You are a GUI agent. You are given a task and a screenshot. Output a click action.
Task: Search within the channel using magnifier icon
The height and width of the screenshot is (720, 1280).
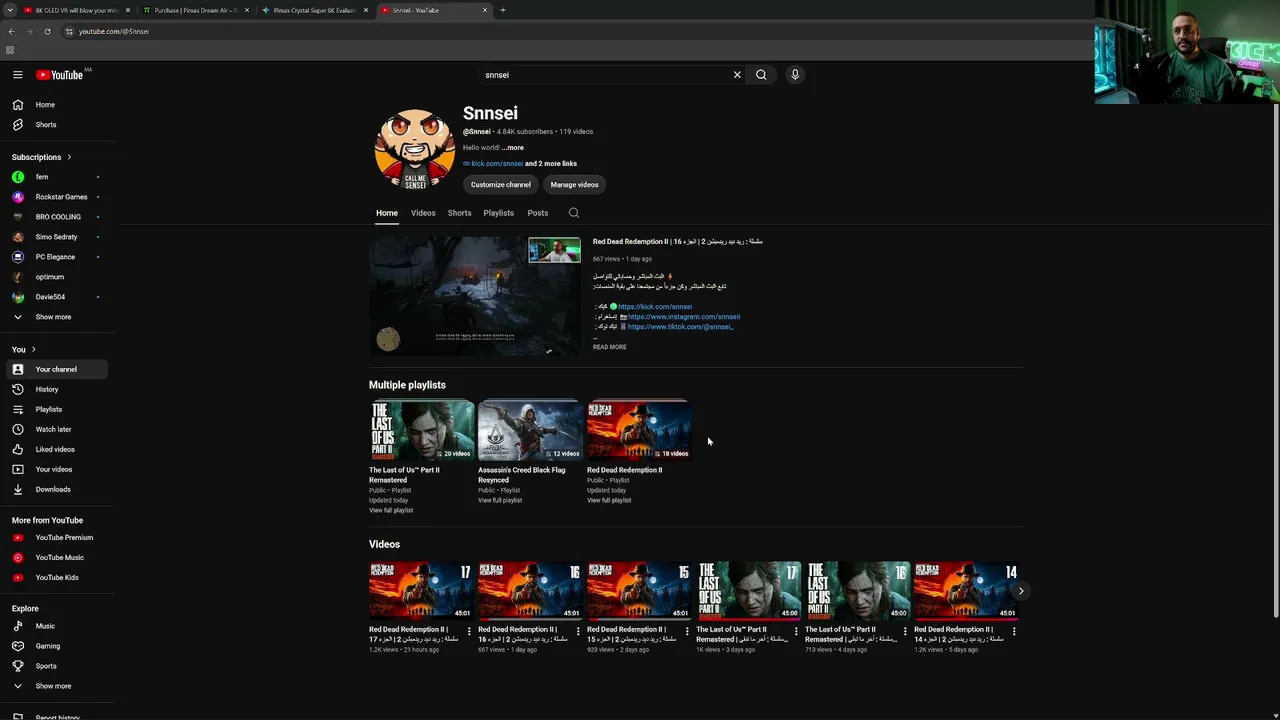573,213
